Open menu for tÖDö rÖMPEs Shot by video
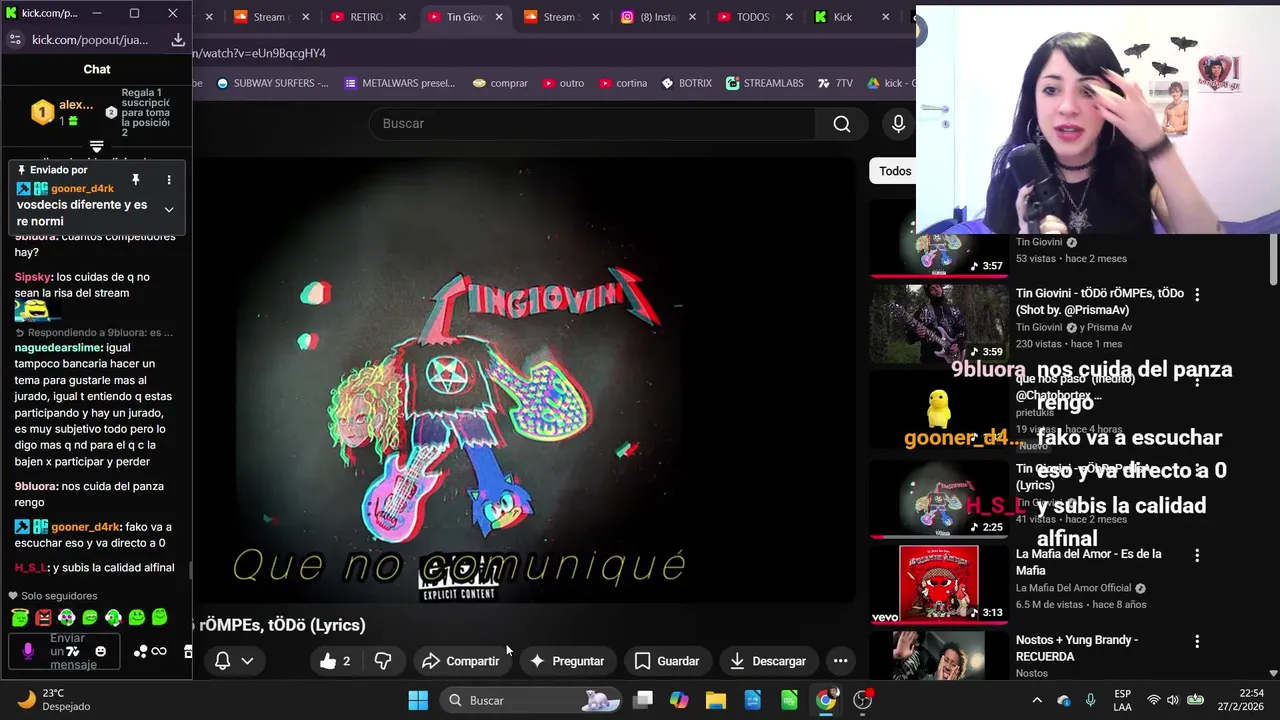The image size is (1280, 720). pyautogui.click(x=1197, y=294)
